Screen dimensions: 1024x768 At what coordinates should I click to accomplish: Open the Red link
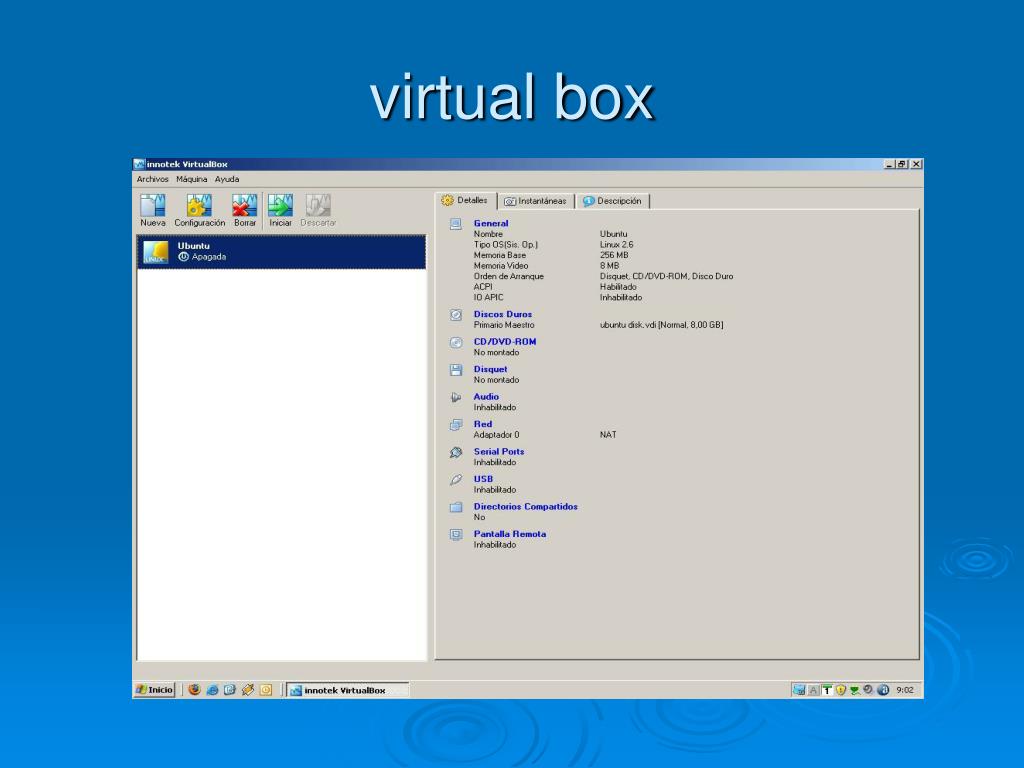click(x=483, y=424)
